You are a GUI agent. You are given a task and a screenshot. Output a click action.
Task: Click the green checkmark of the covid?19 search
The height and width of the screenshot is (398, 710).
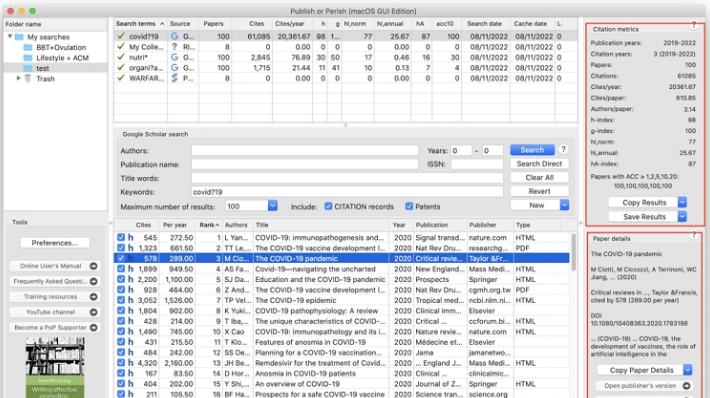(x=120, y=36)
